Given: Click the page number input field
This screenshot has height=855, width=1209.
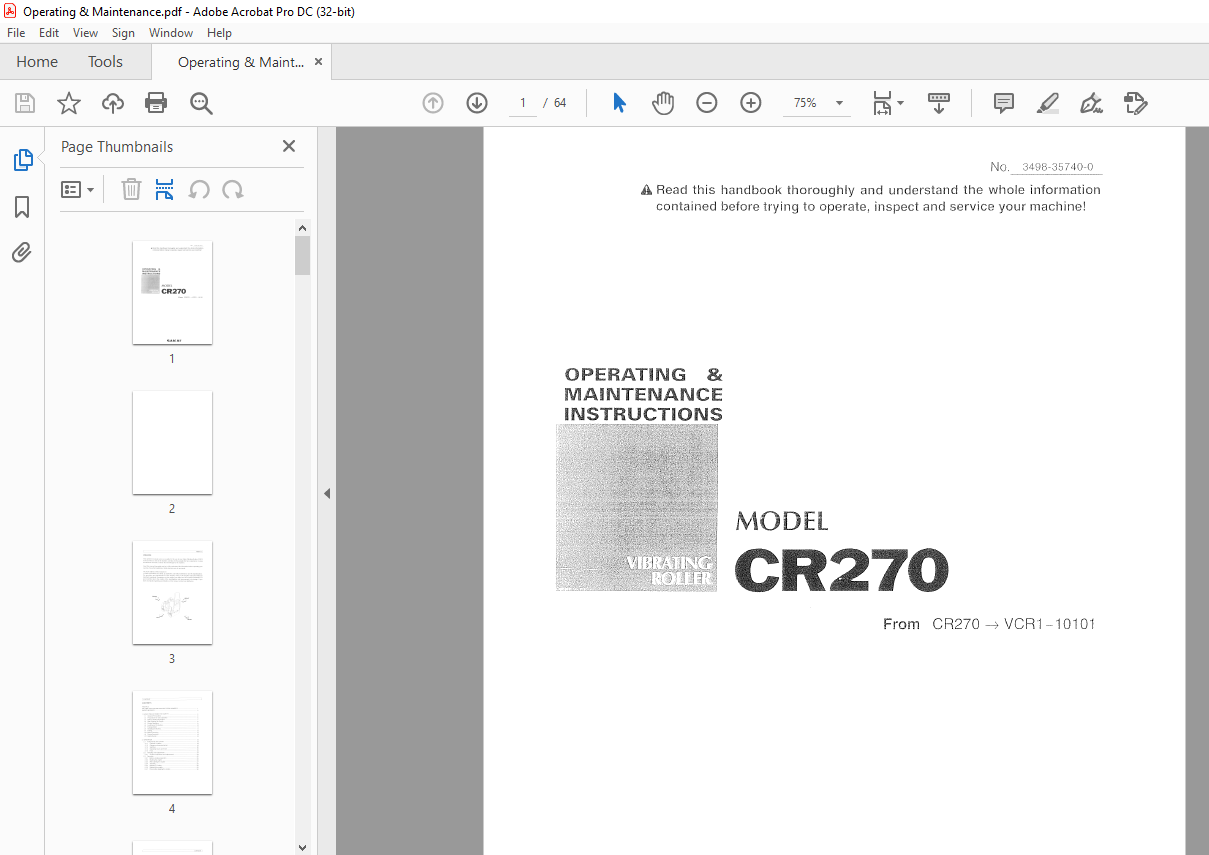Looking at the screenshot, I should pos(522,103).
